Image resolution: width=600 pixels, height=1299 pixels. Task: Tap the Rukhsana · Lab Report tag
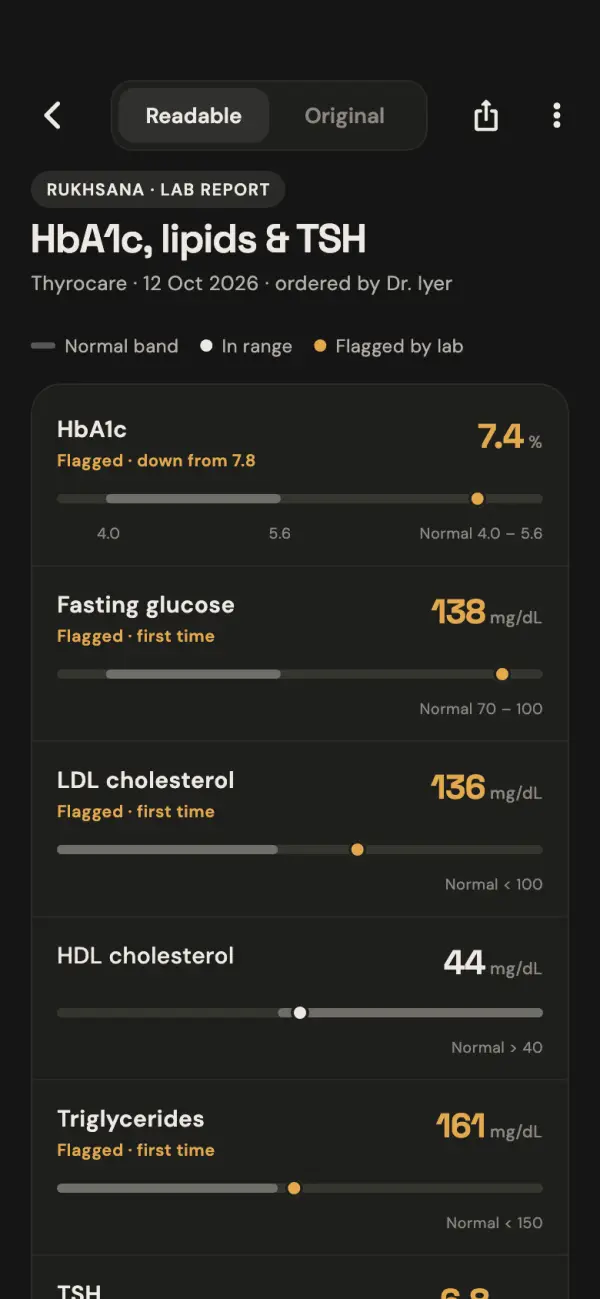158,189
